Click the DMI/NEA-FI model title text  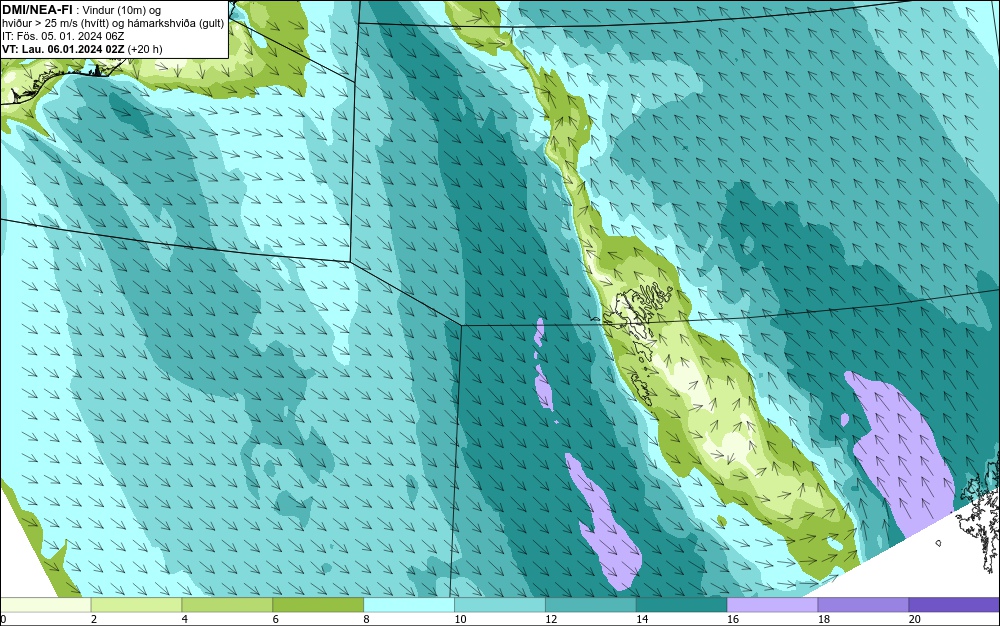(x=36, y=9)
